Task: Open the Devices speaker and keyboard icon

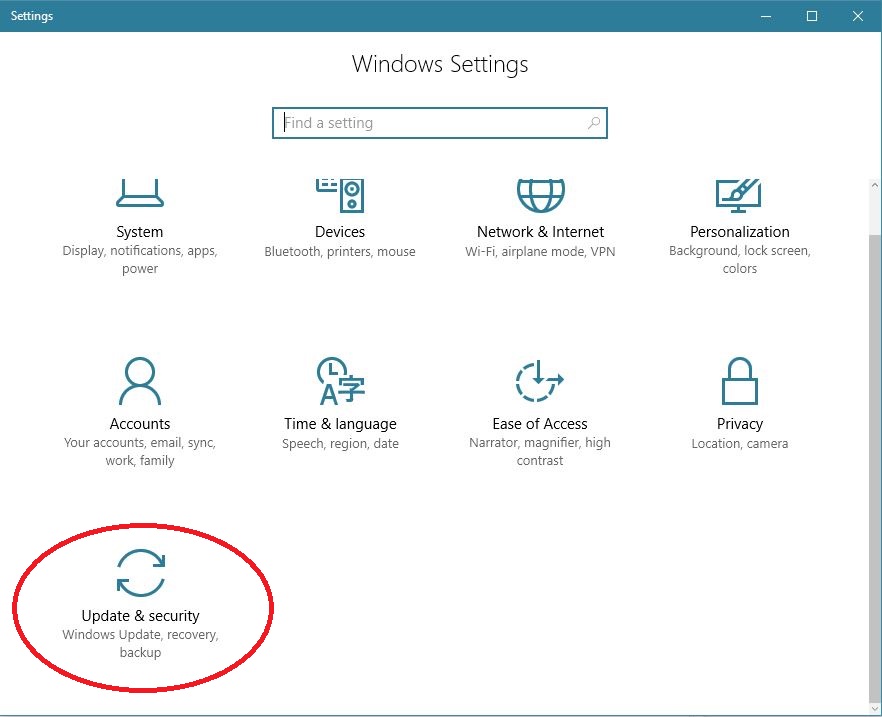Action: (340, 195)
